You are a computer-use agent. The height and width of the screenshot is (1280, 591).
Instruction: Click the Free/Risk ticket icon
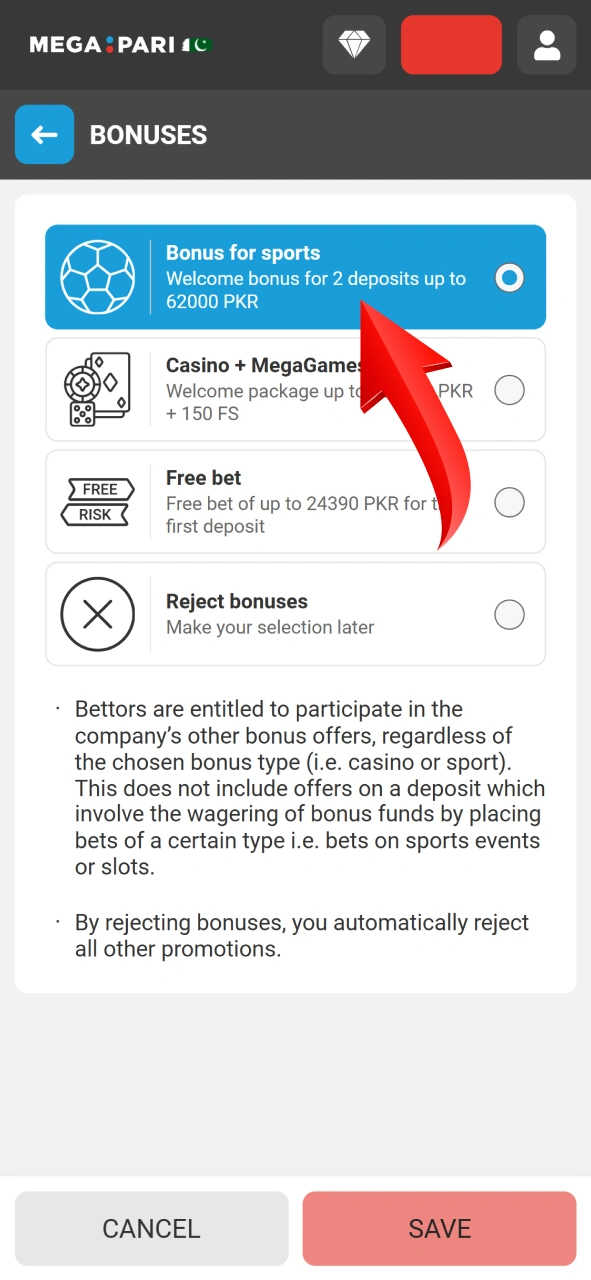coord(98,502)
